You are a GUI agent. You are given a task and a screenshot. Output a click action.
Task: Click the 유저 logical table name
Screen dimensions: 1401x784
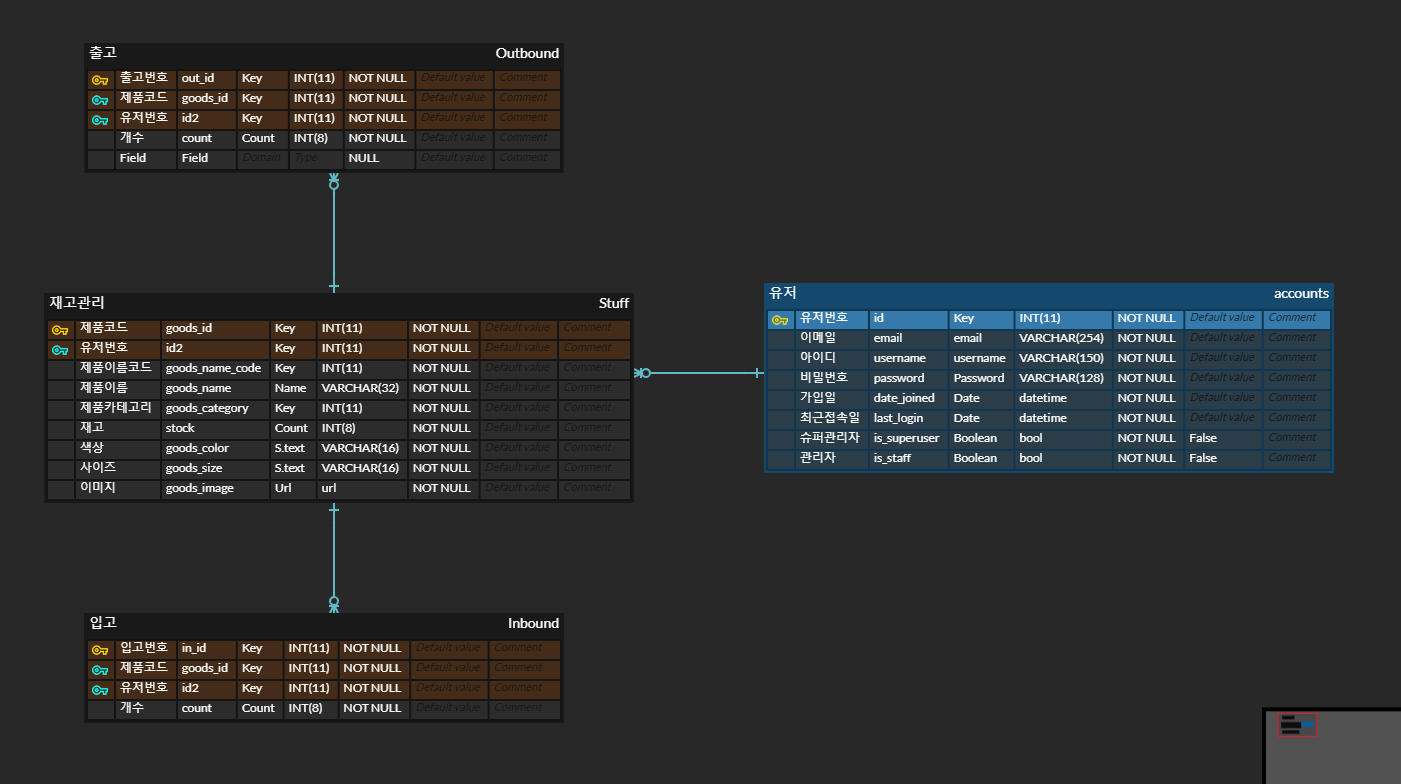pos(782,292)
